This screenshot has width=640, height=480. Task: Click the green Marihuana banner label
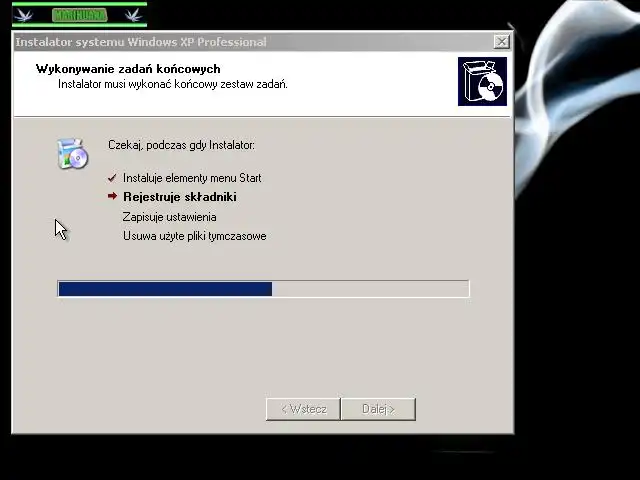80,16
